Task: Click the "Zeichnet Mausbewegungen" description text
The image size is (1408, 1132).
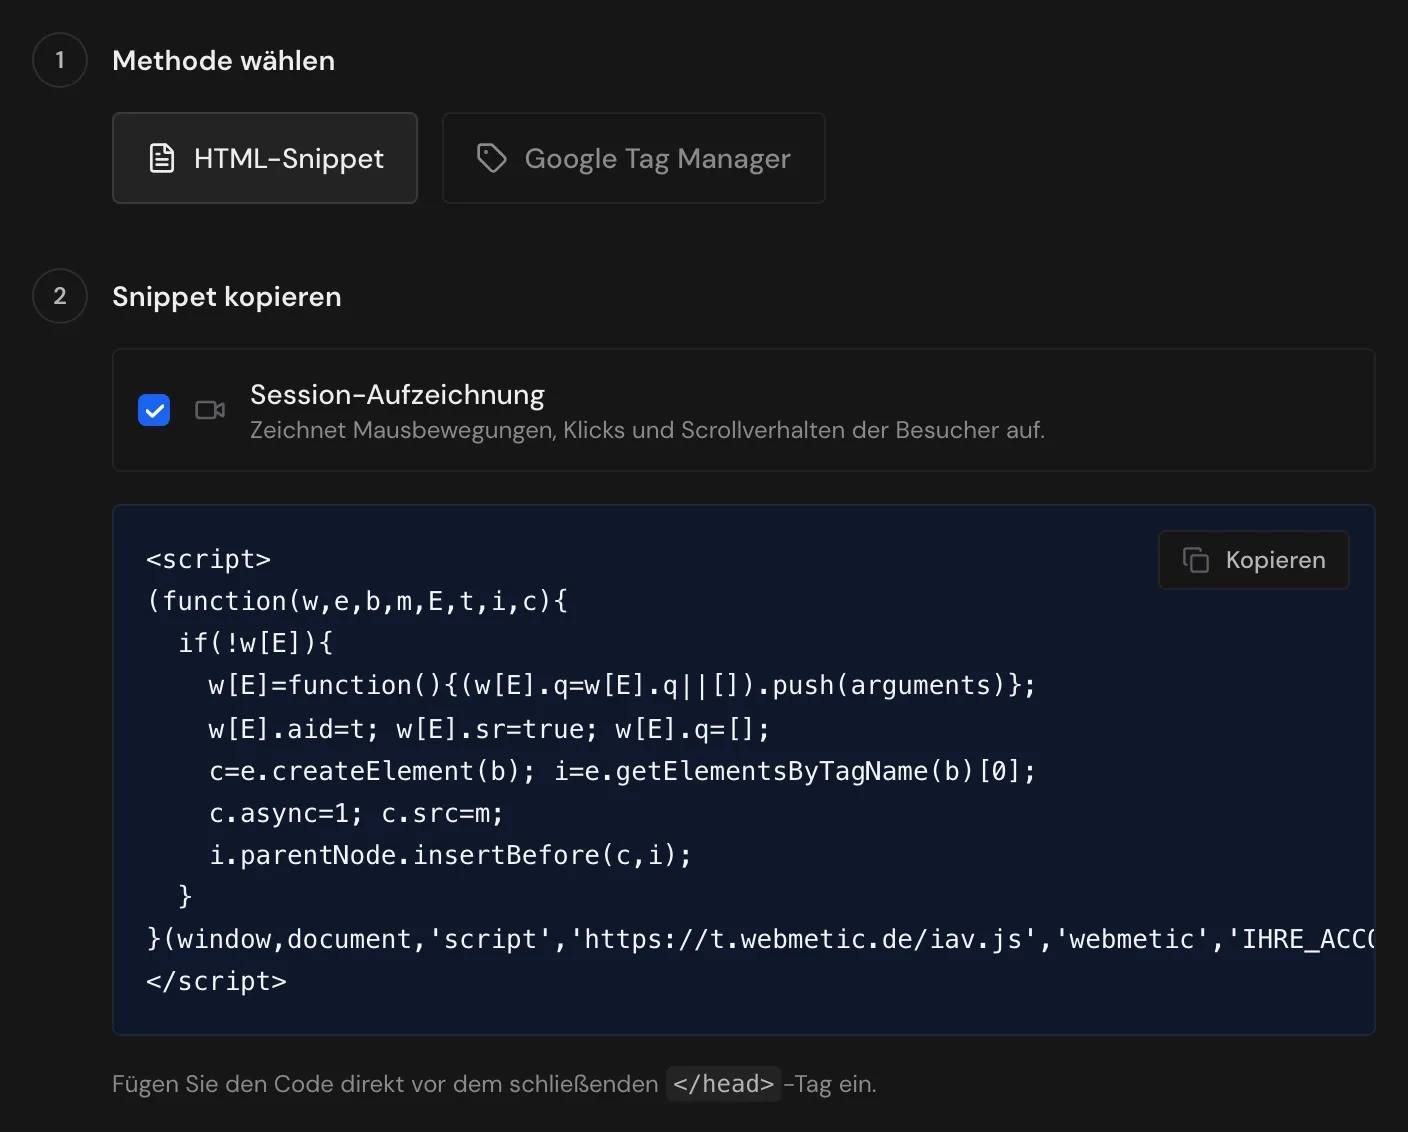Action: (x=647, y=430)
